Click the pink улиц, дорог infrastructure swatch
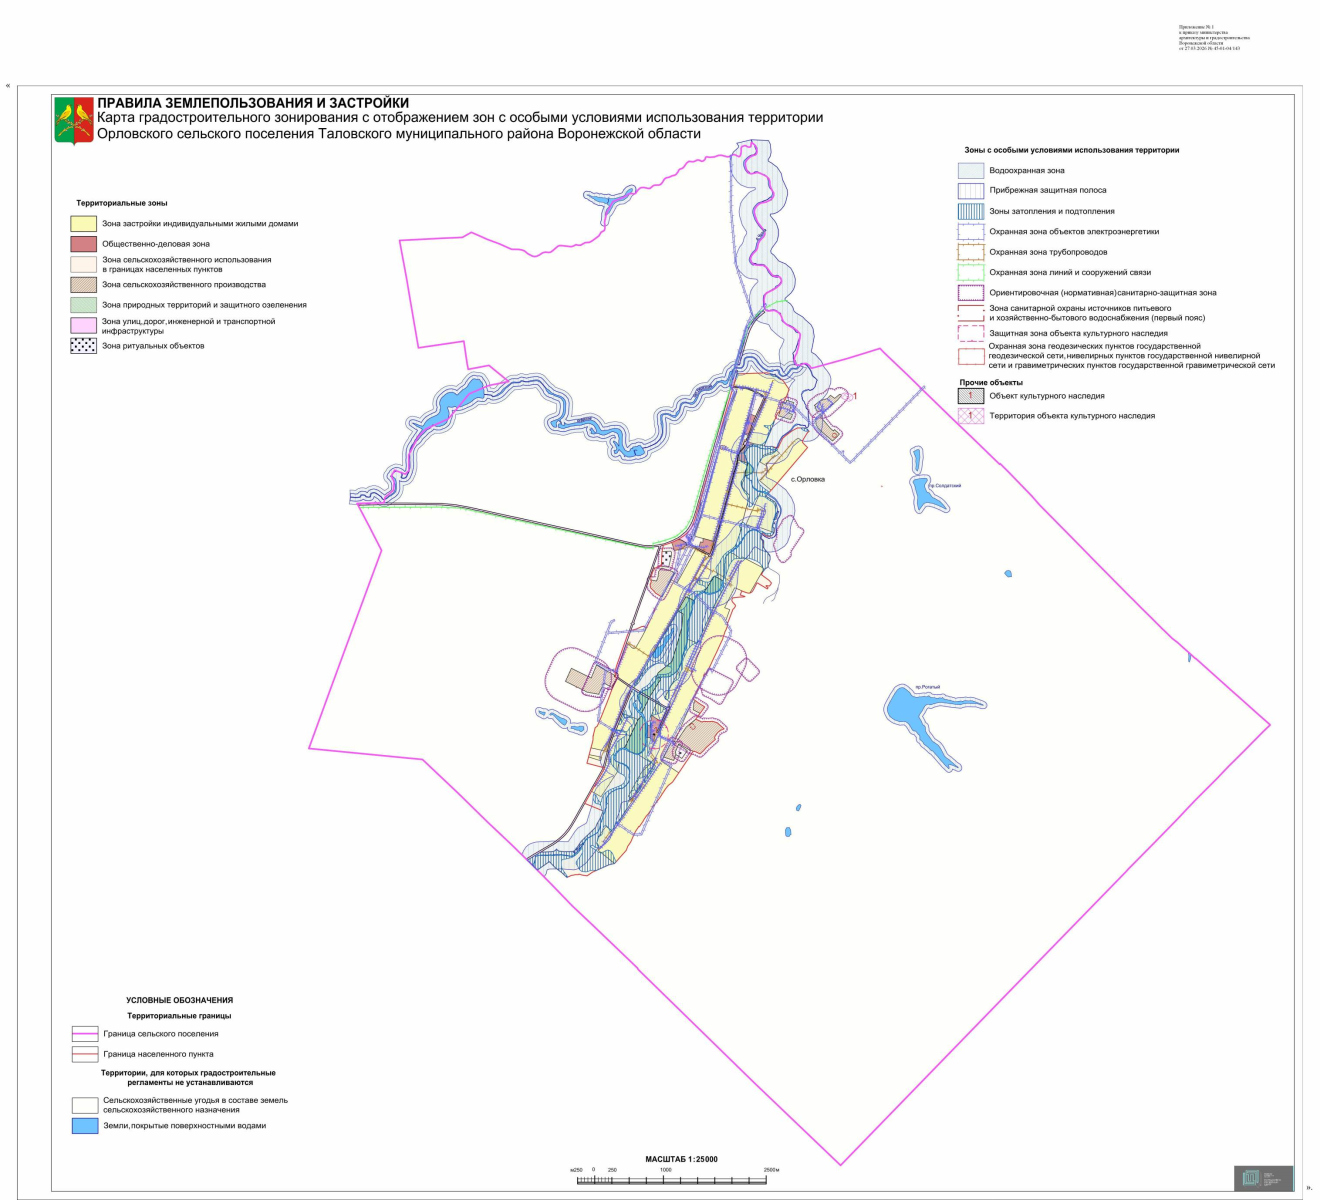 tap(83, 326)
